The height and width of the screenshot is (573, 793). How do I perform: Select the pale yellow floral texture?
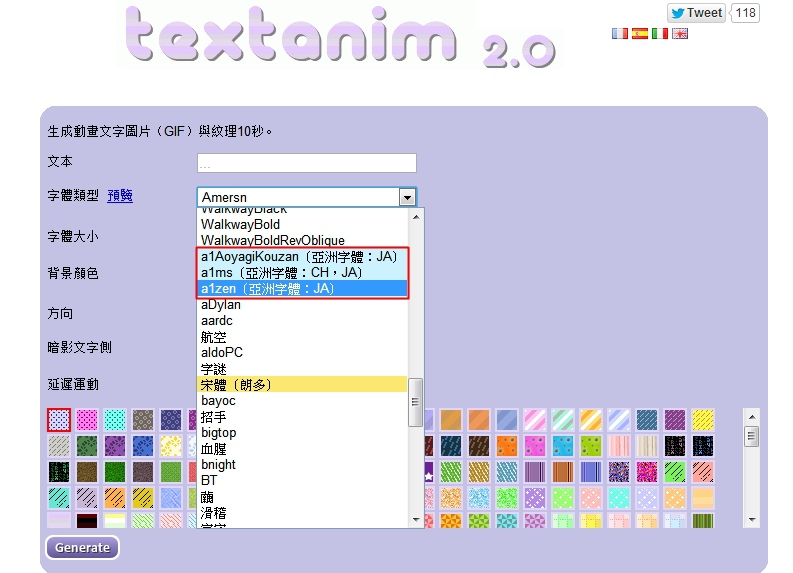(171, 446)
